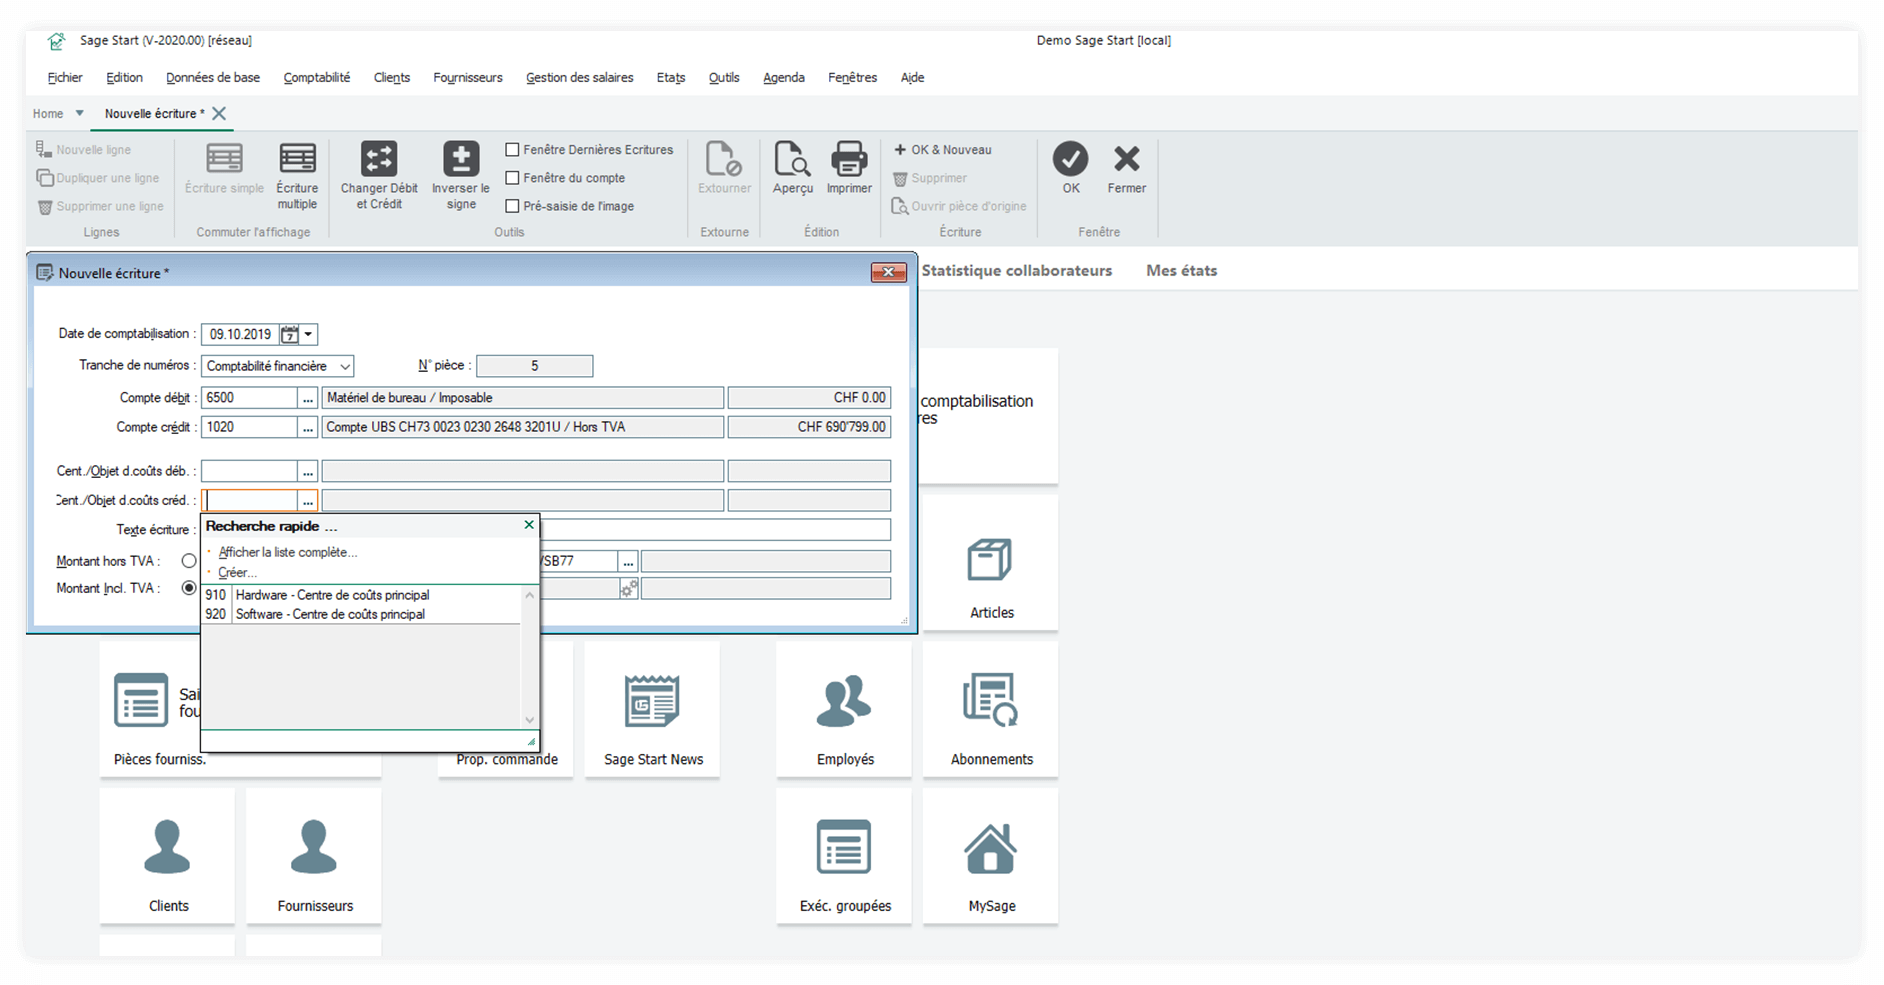Screen dimensions: 1884x985
Task: Open the calendar picker beside the date
Action: (289, 334)
